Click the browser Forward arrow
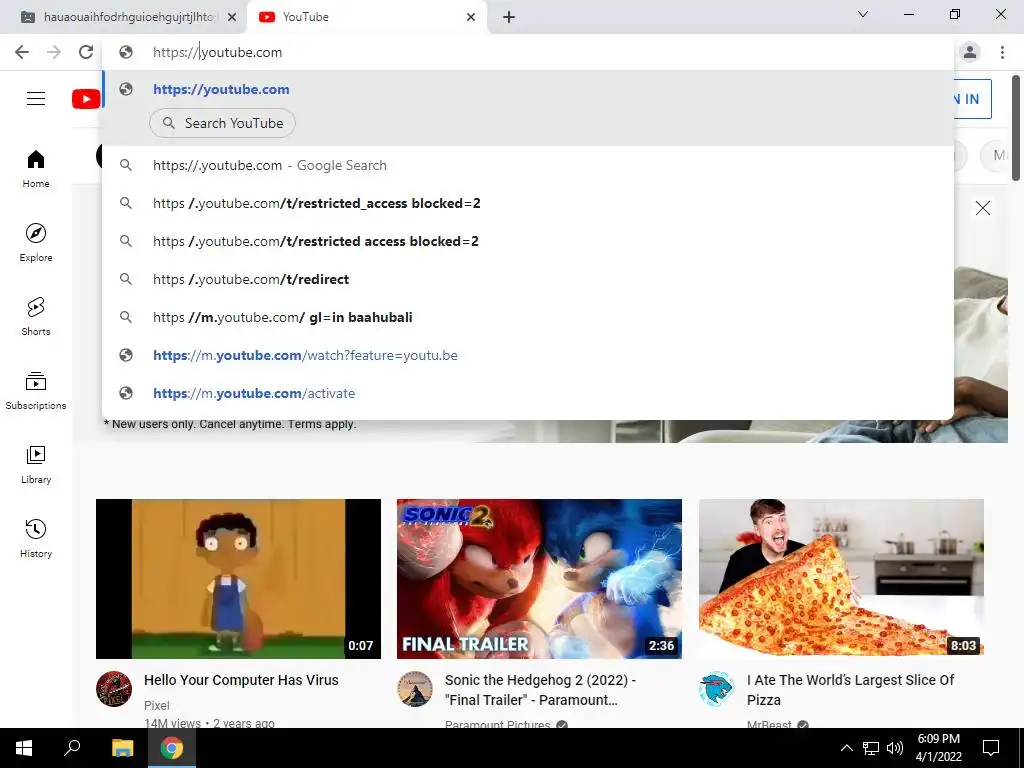The image size is (1024, 768). 54,52
